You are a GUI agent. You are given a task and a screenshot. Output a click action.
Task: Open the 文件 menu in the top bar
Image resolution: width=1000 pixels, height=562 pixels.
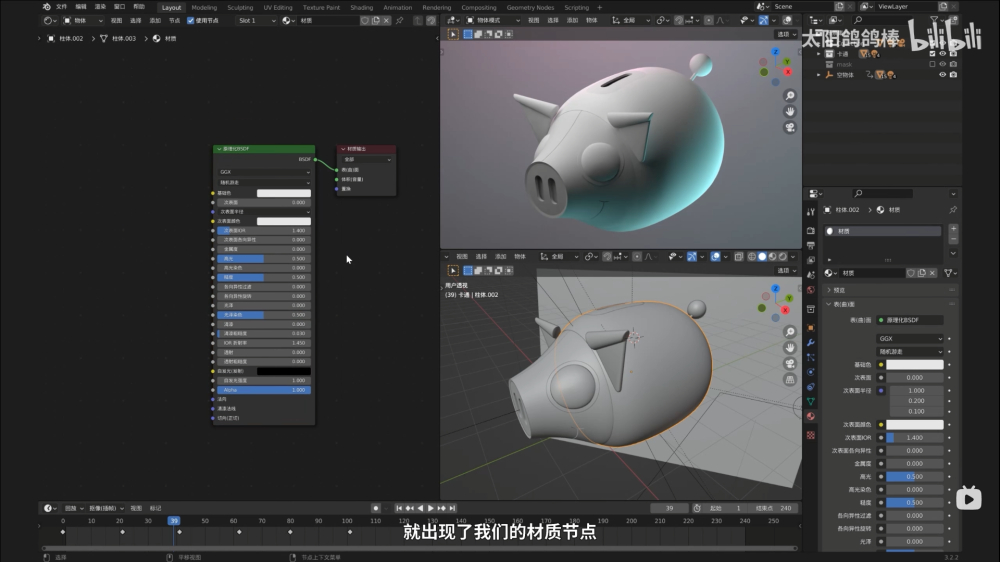61,7
